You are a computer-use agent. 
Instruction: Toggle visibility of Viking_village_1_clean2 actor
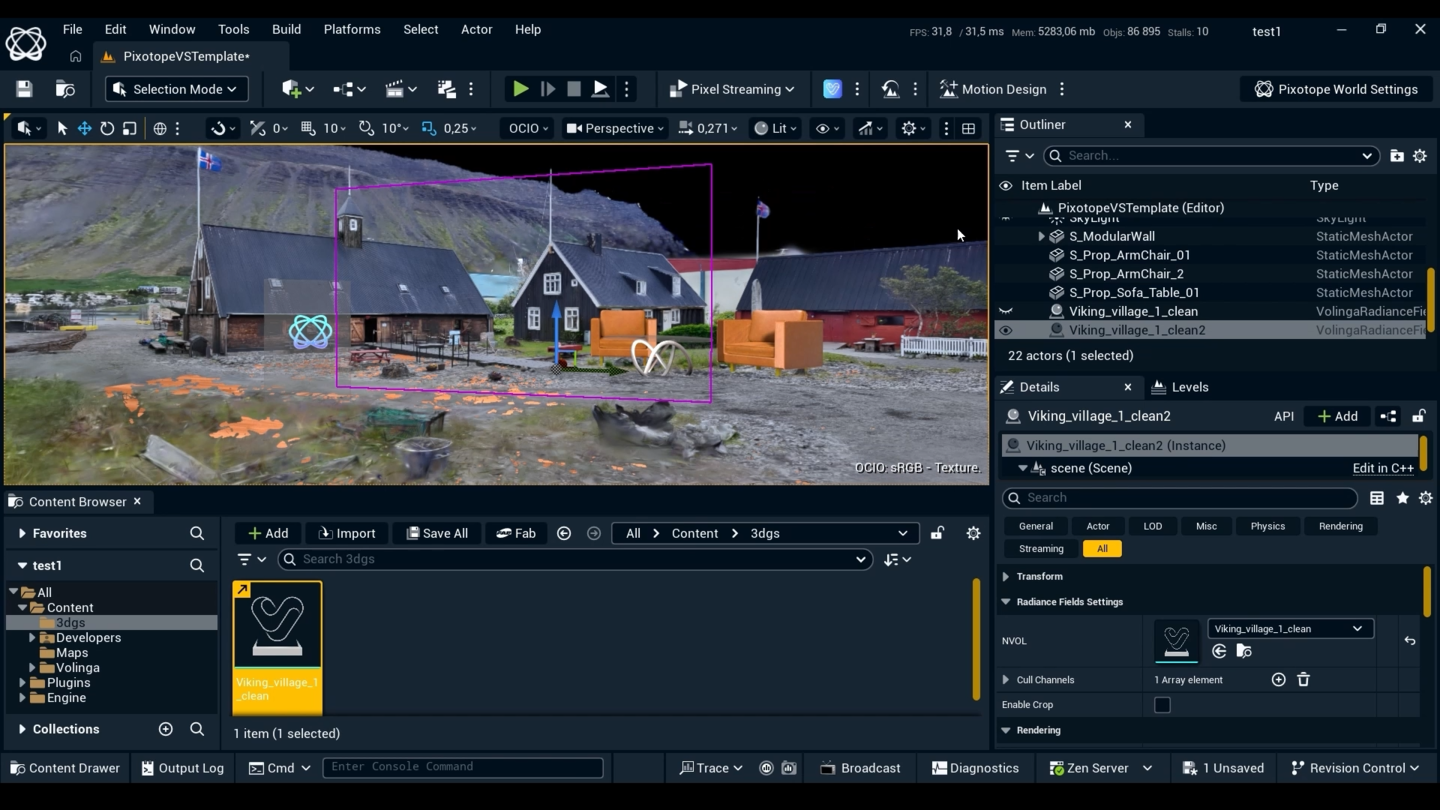pyautogui.click(x=1006, y=330)
